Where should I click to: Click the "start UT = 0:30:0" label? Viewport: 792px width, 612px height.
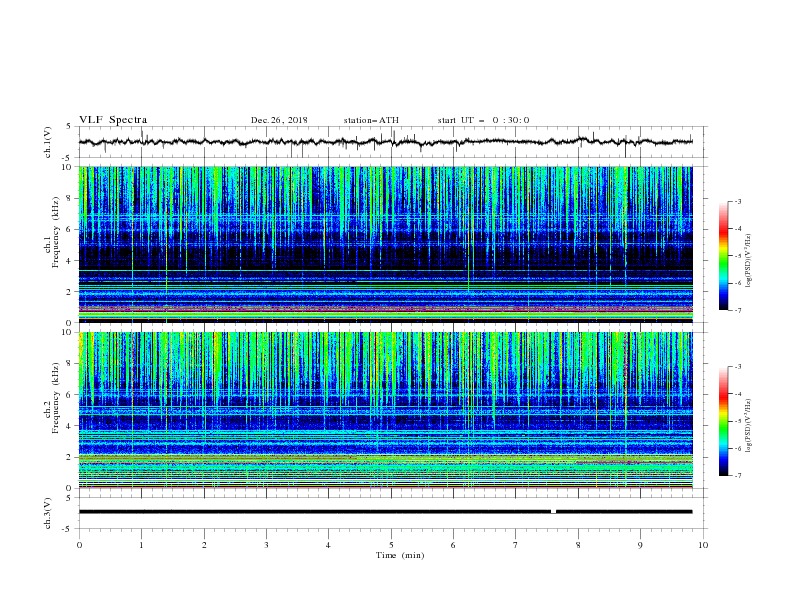point(483,120)
